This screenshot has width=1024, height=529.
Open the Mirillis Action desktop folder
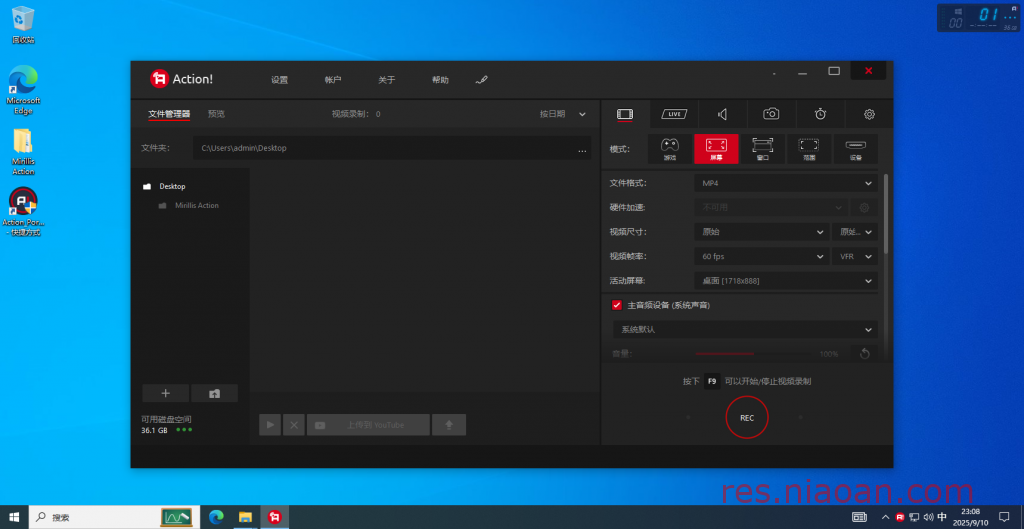tap(23, 152)
